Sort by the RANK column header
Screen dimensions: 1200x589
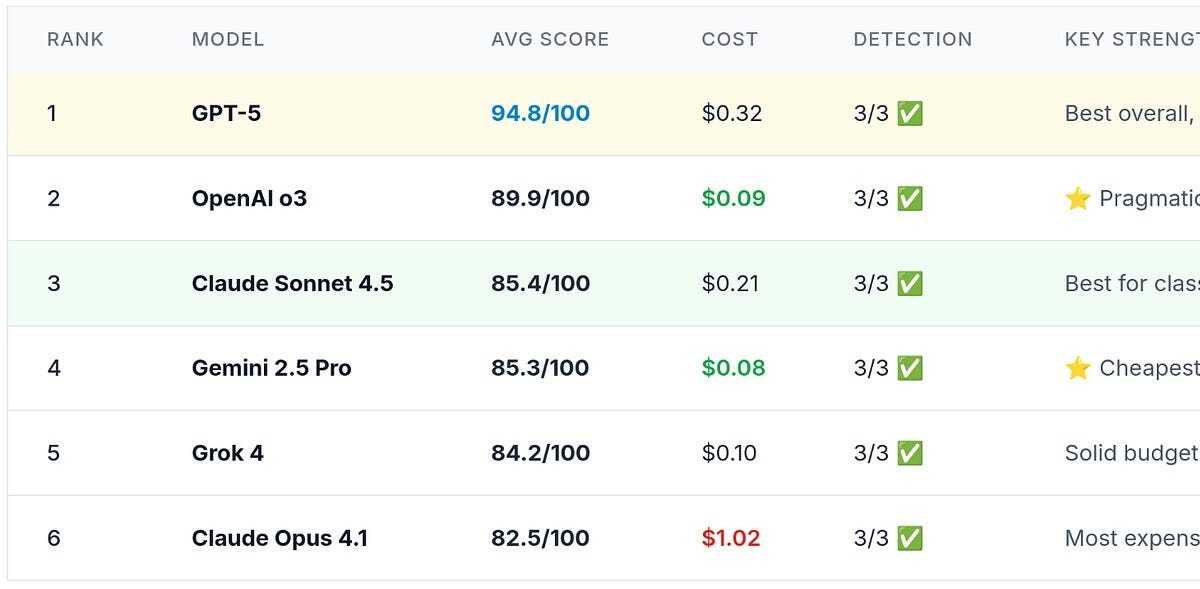(x=75, y=40)
